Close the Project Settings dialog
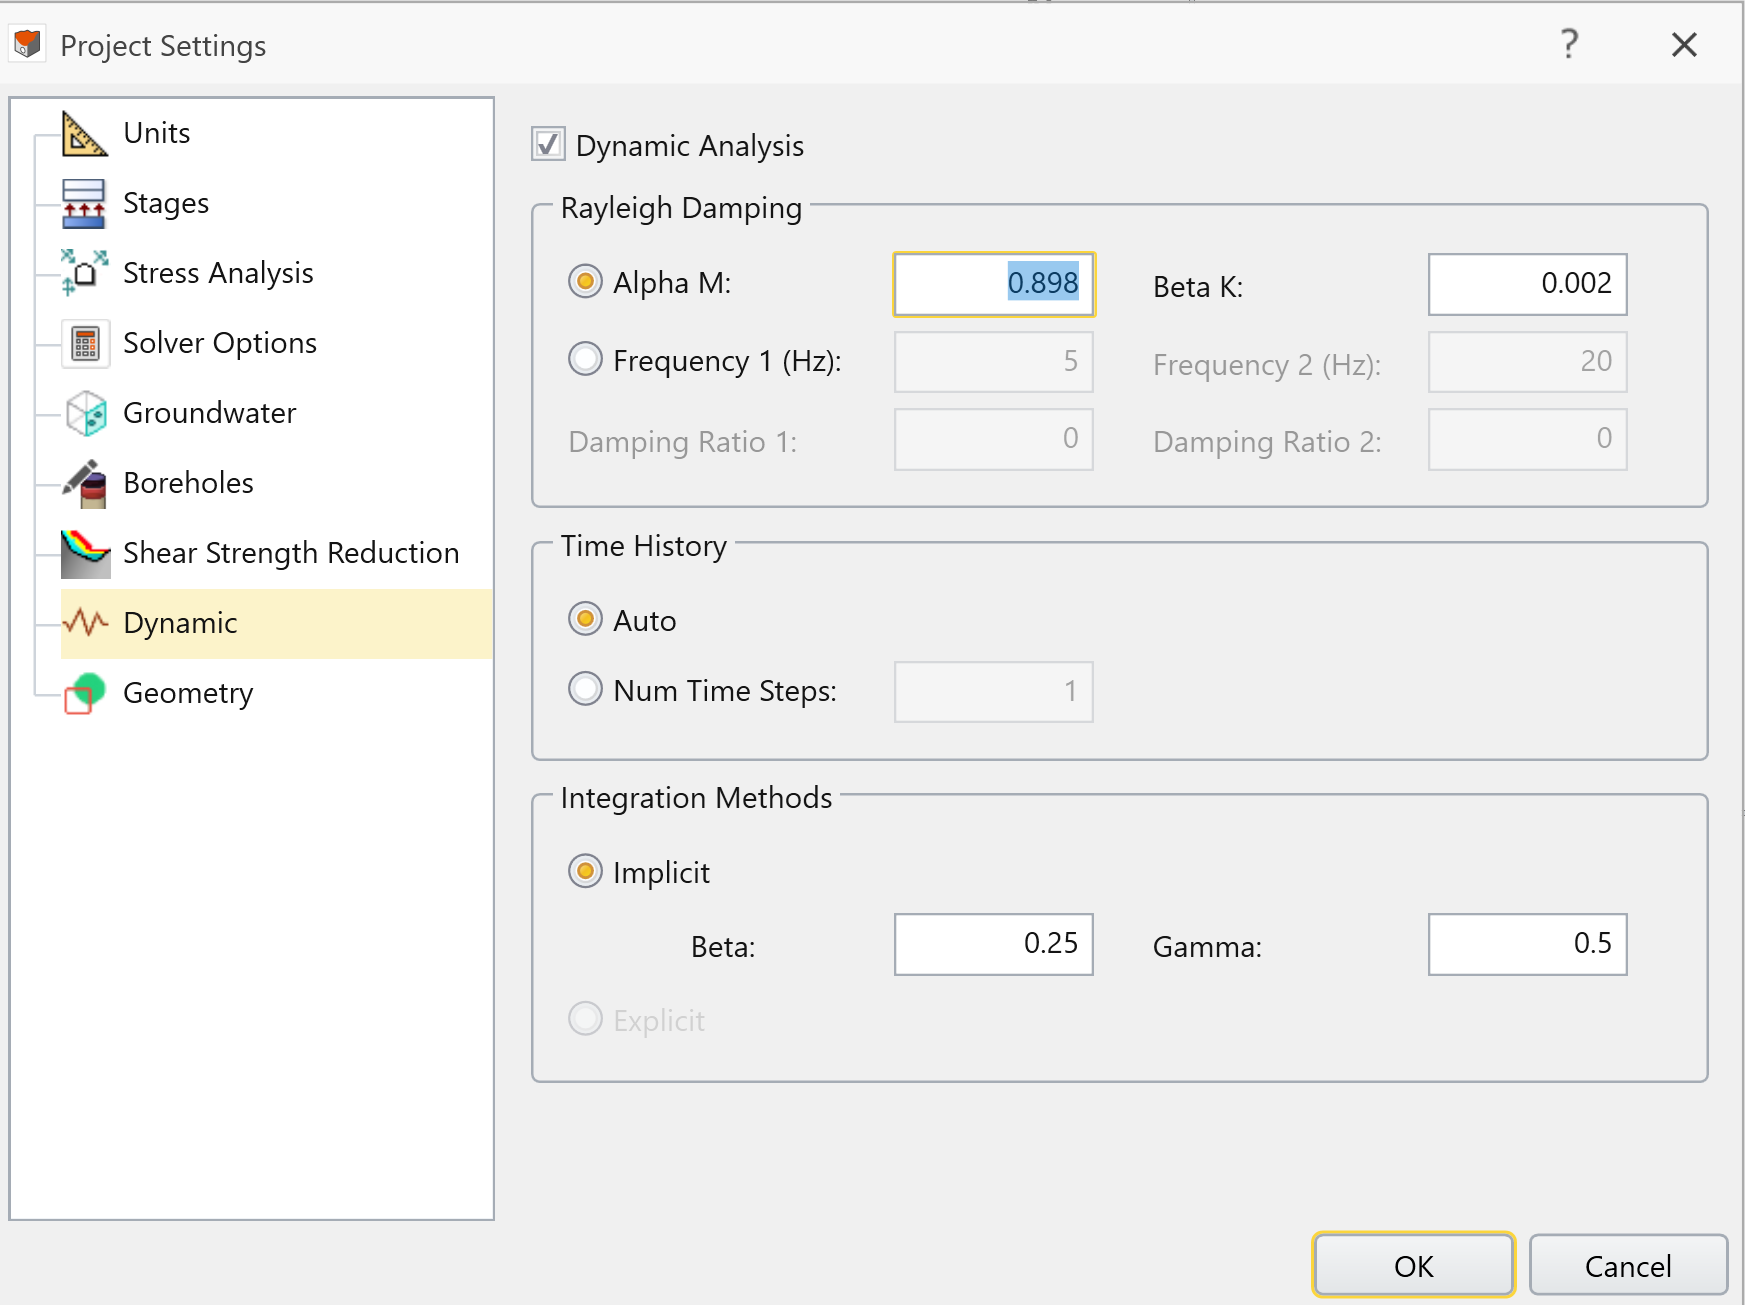This screenshot has height=1305, width=1745. click(x=1684, y=44)
